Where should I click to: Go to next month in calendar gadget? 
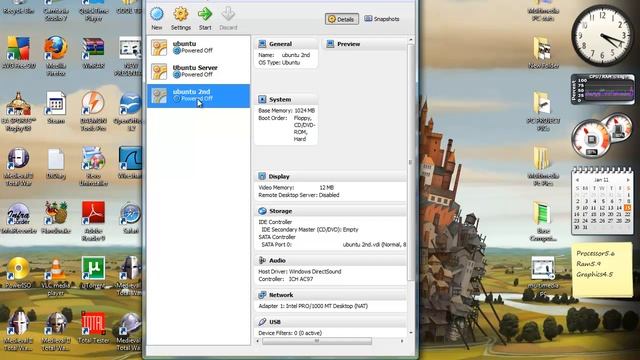(628, 180)
